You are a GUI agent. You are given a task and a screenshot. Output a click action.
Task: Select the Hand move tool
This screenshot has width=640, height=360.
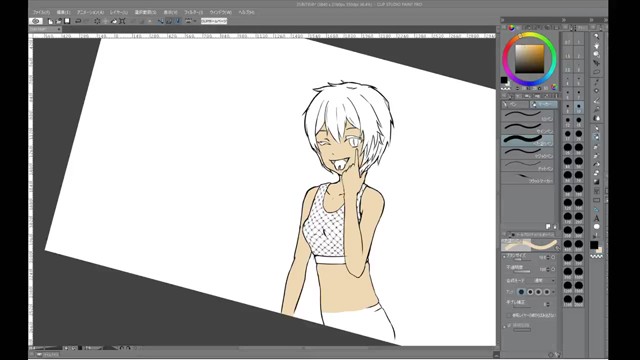click(x=596, y=46)
